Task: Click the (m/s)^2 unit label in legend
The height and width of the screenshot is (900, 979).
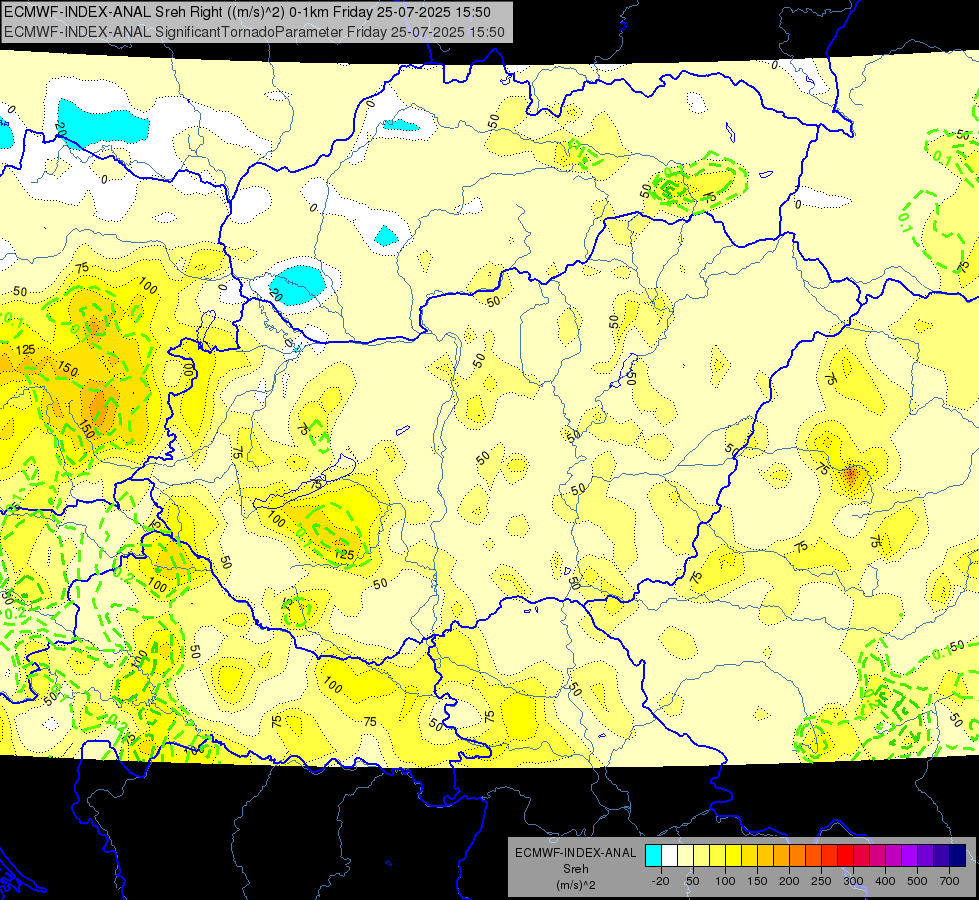Action: point(576,885)
